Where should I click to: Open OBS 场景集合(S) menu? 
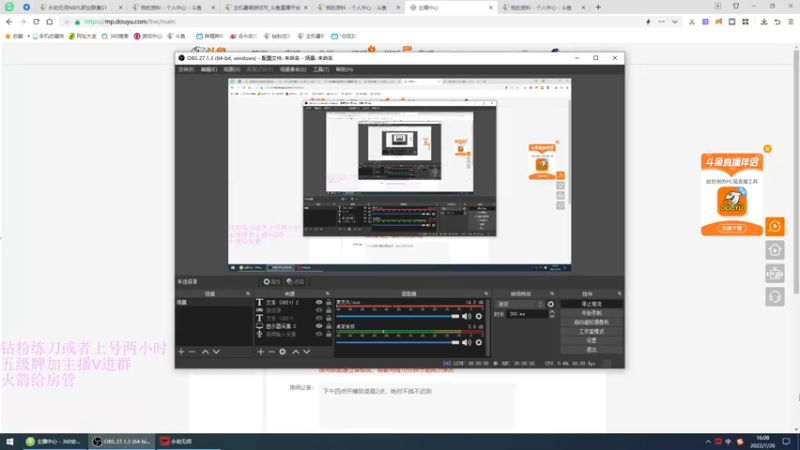coord(293,69)
